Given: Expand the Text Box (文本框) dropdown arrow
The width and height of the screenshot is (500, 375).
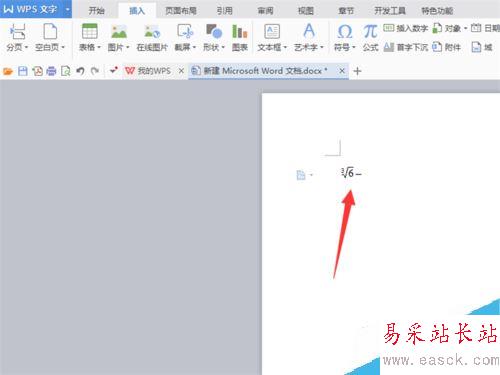Looking at the screenshot, I should click(x=285, y=47).
